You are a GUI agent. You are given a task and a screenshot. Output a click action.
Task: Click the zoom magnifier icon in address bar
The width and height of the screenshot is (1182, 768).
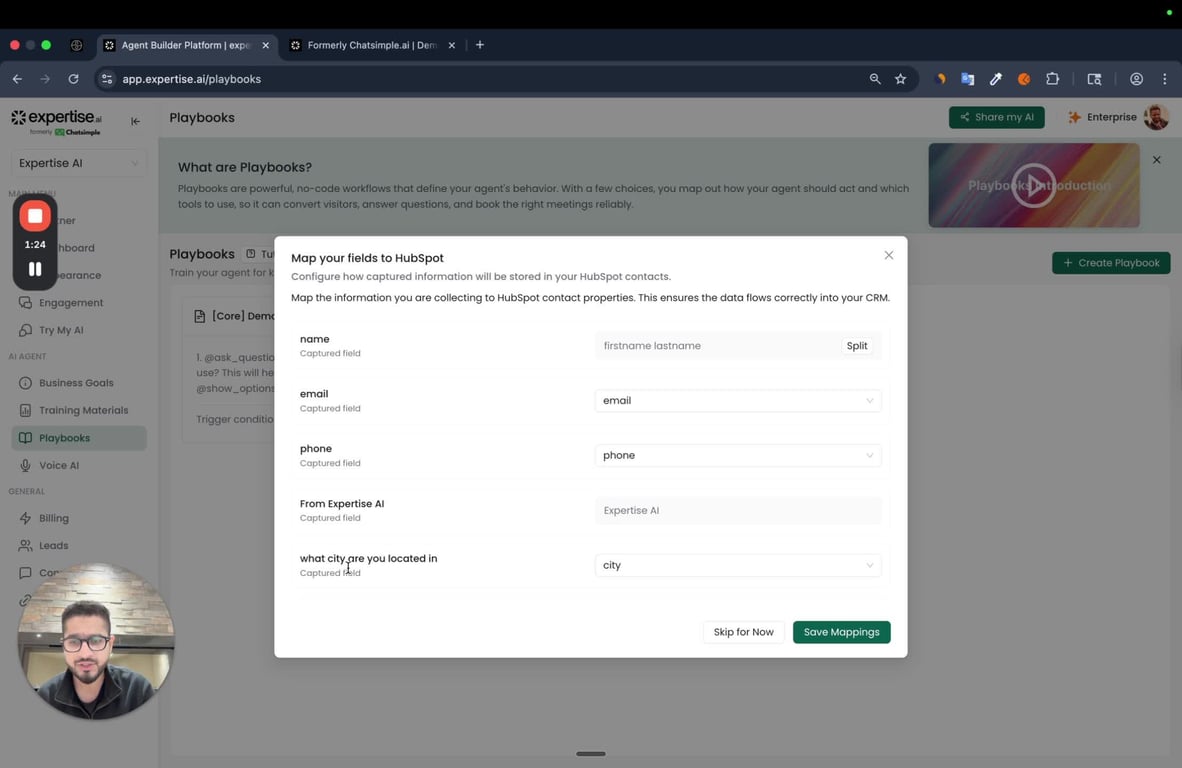coord(874,79)
